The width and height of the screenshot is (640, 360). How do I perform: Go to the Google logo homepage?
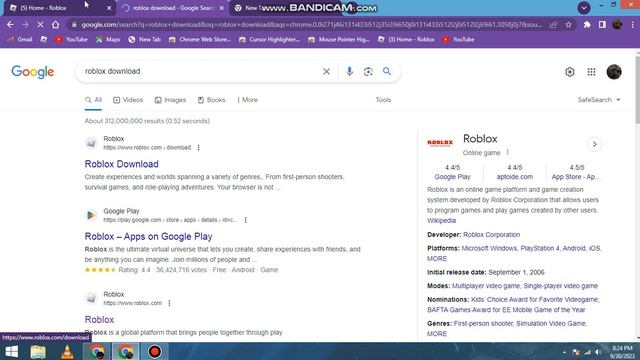(x=33, y=72)
